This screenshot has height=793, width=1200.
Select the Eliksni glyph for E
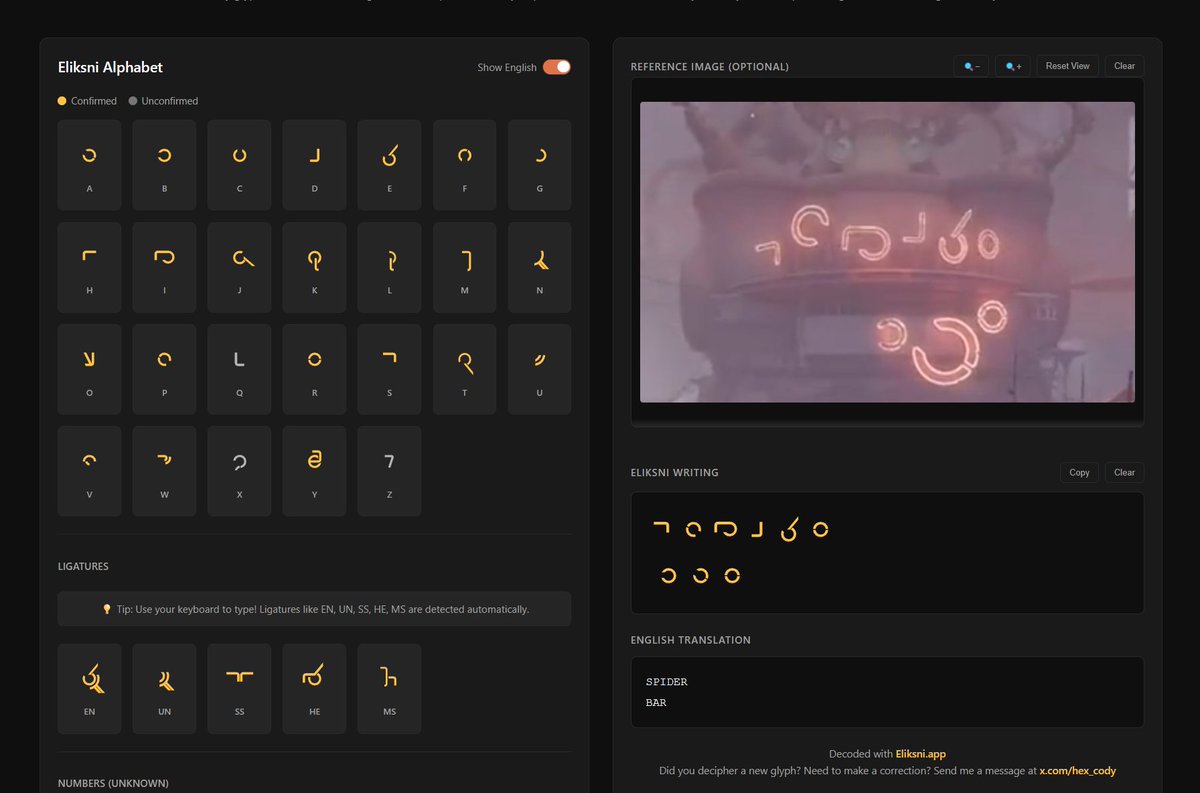point(389,165)
